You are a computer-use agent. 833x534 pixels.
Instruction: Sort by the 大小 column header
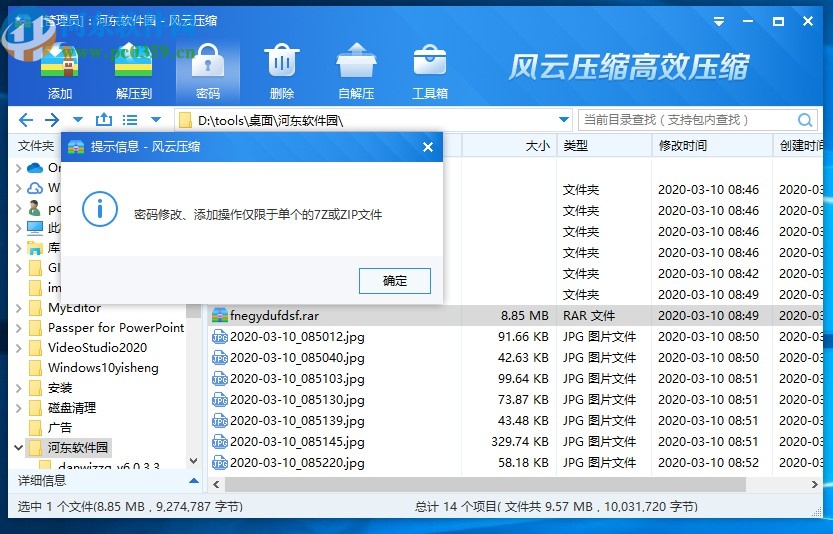coord(509,146)
